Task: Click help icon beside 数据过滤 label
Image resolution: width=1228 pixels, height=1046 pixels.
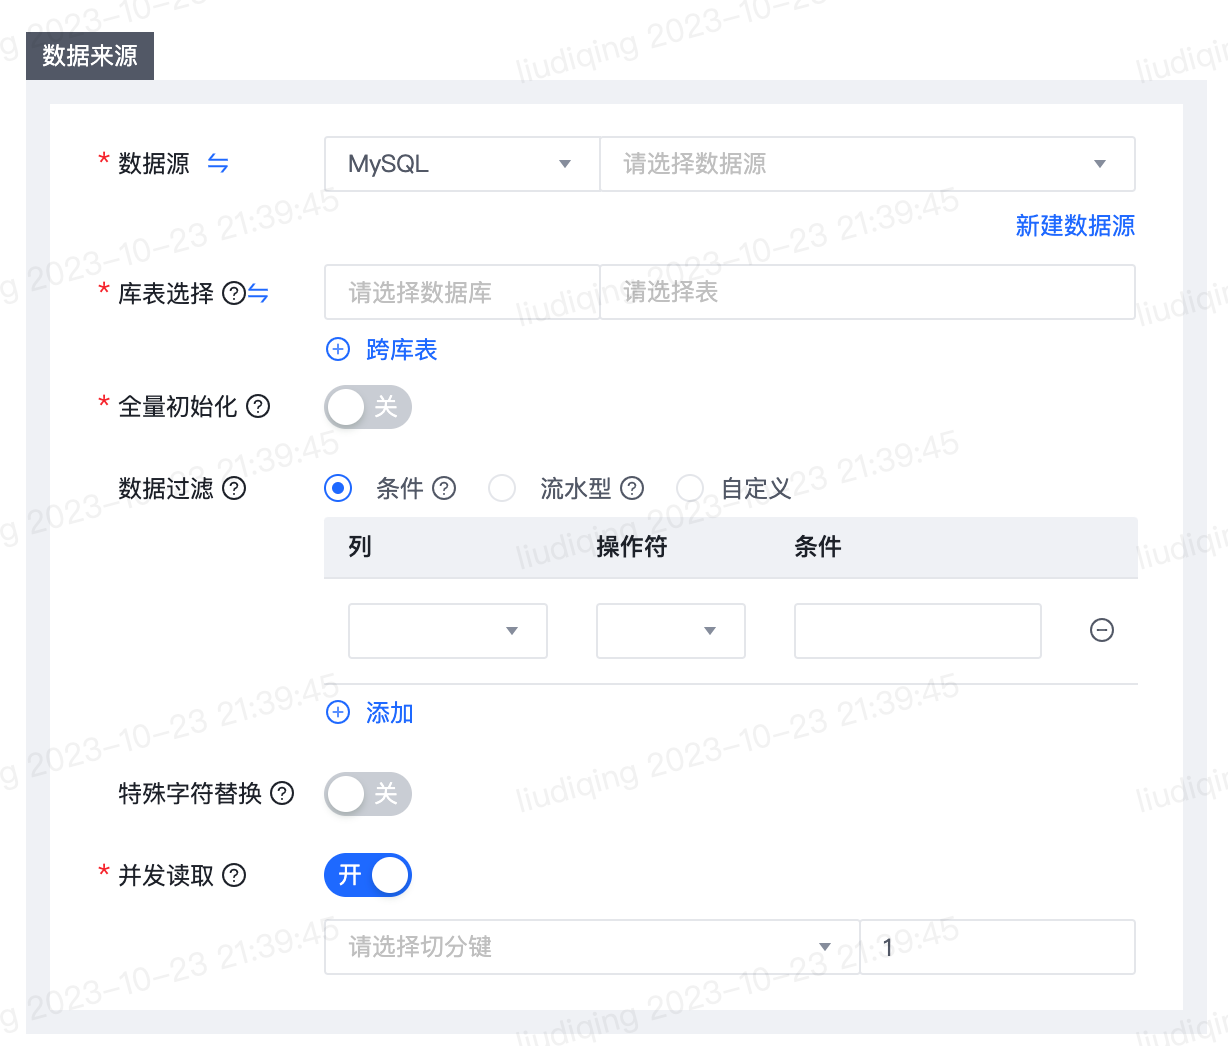Action: [x=234, y=488]
